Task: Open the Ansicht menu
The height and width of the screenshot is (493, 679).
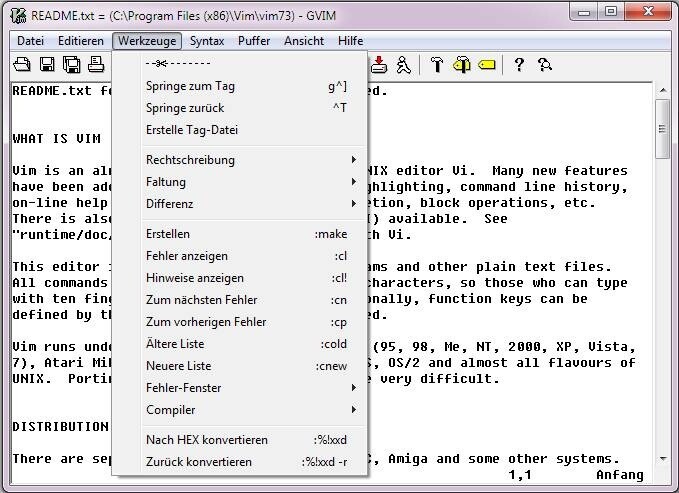Action: tap(304, 41)
